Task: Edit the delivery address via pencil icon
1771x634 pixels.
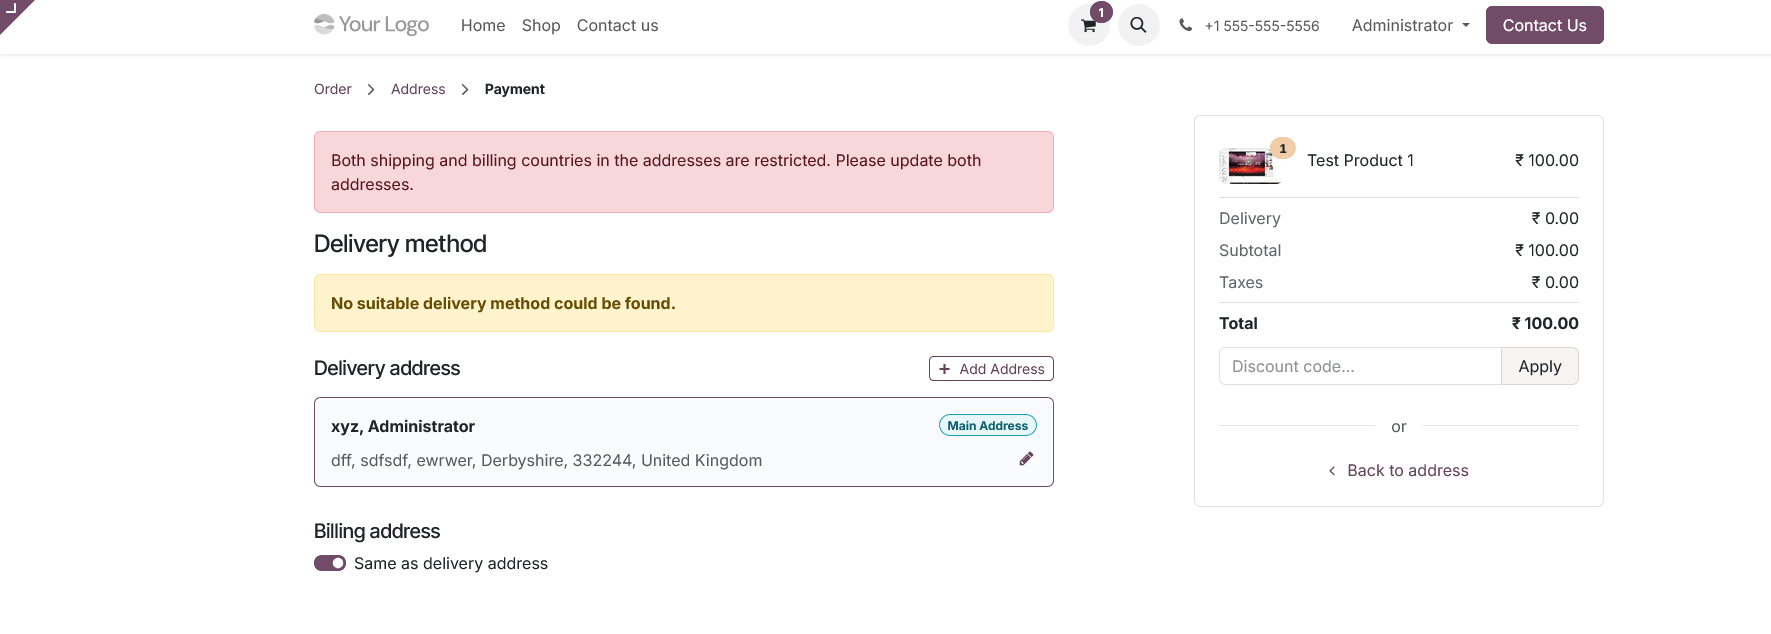Action: coord(1026,458)
